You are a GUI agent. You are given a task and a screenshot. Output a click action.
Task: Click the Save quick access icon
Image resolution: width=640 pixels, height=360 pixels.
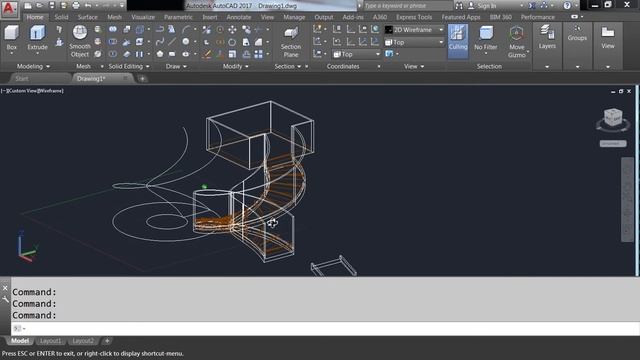click(x=51, y=6)
